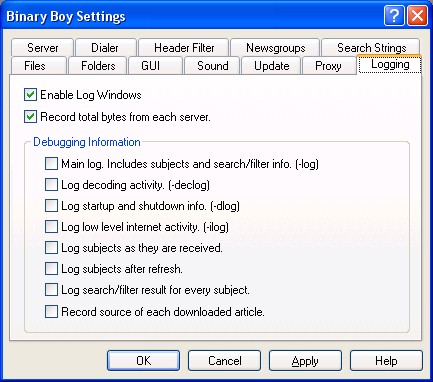Close the Binary Boy Settings dialog

click(417, 16)
